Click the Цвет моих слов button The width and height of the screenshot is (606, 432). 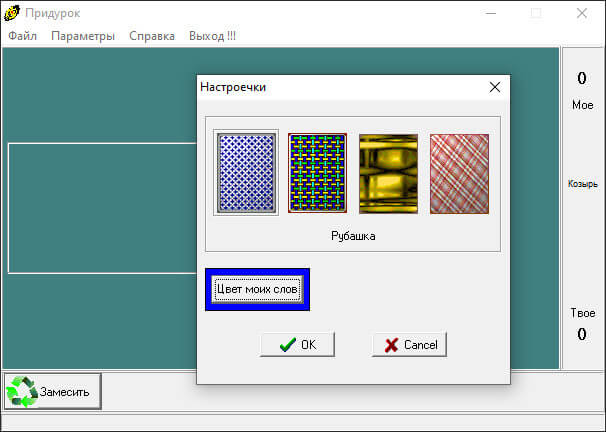257,289
